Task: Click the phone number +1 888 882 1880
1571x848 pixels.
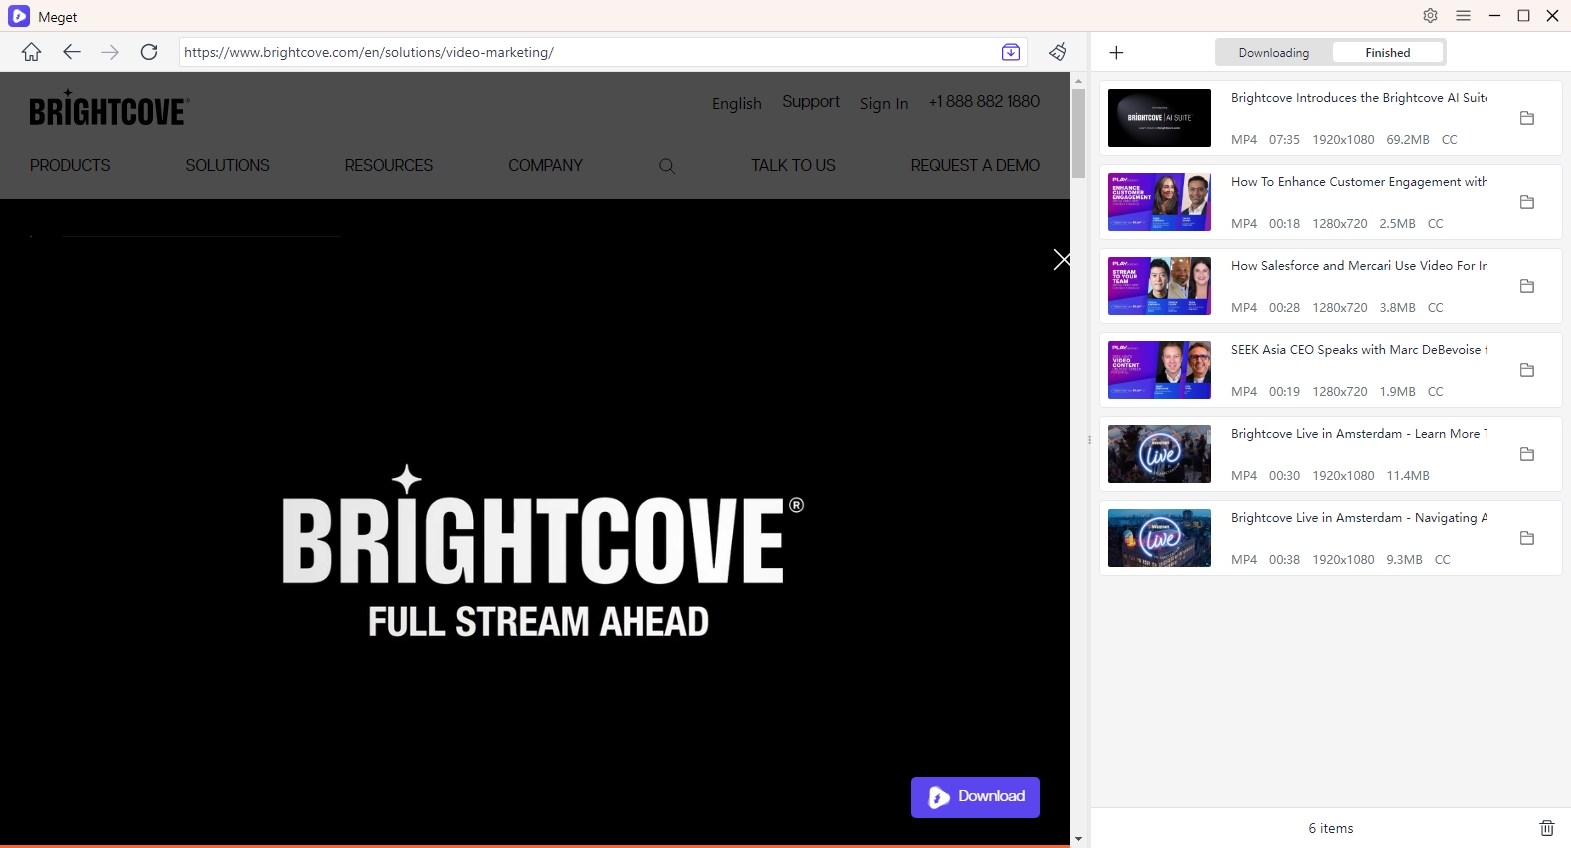Action: point(984,102)
